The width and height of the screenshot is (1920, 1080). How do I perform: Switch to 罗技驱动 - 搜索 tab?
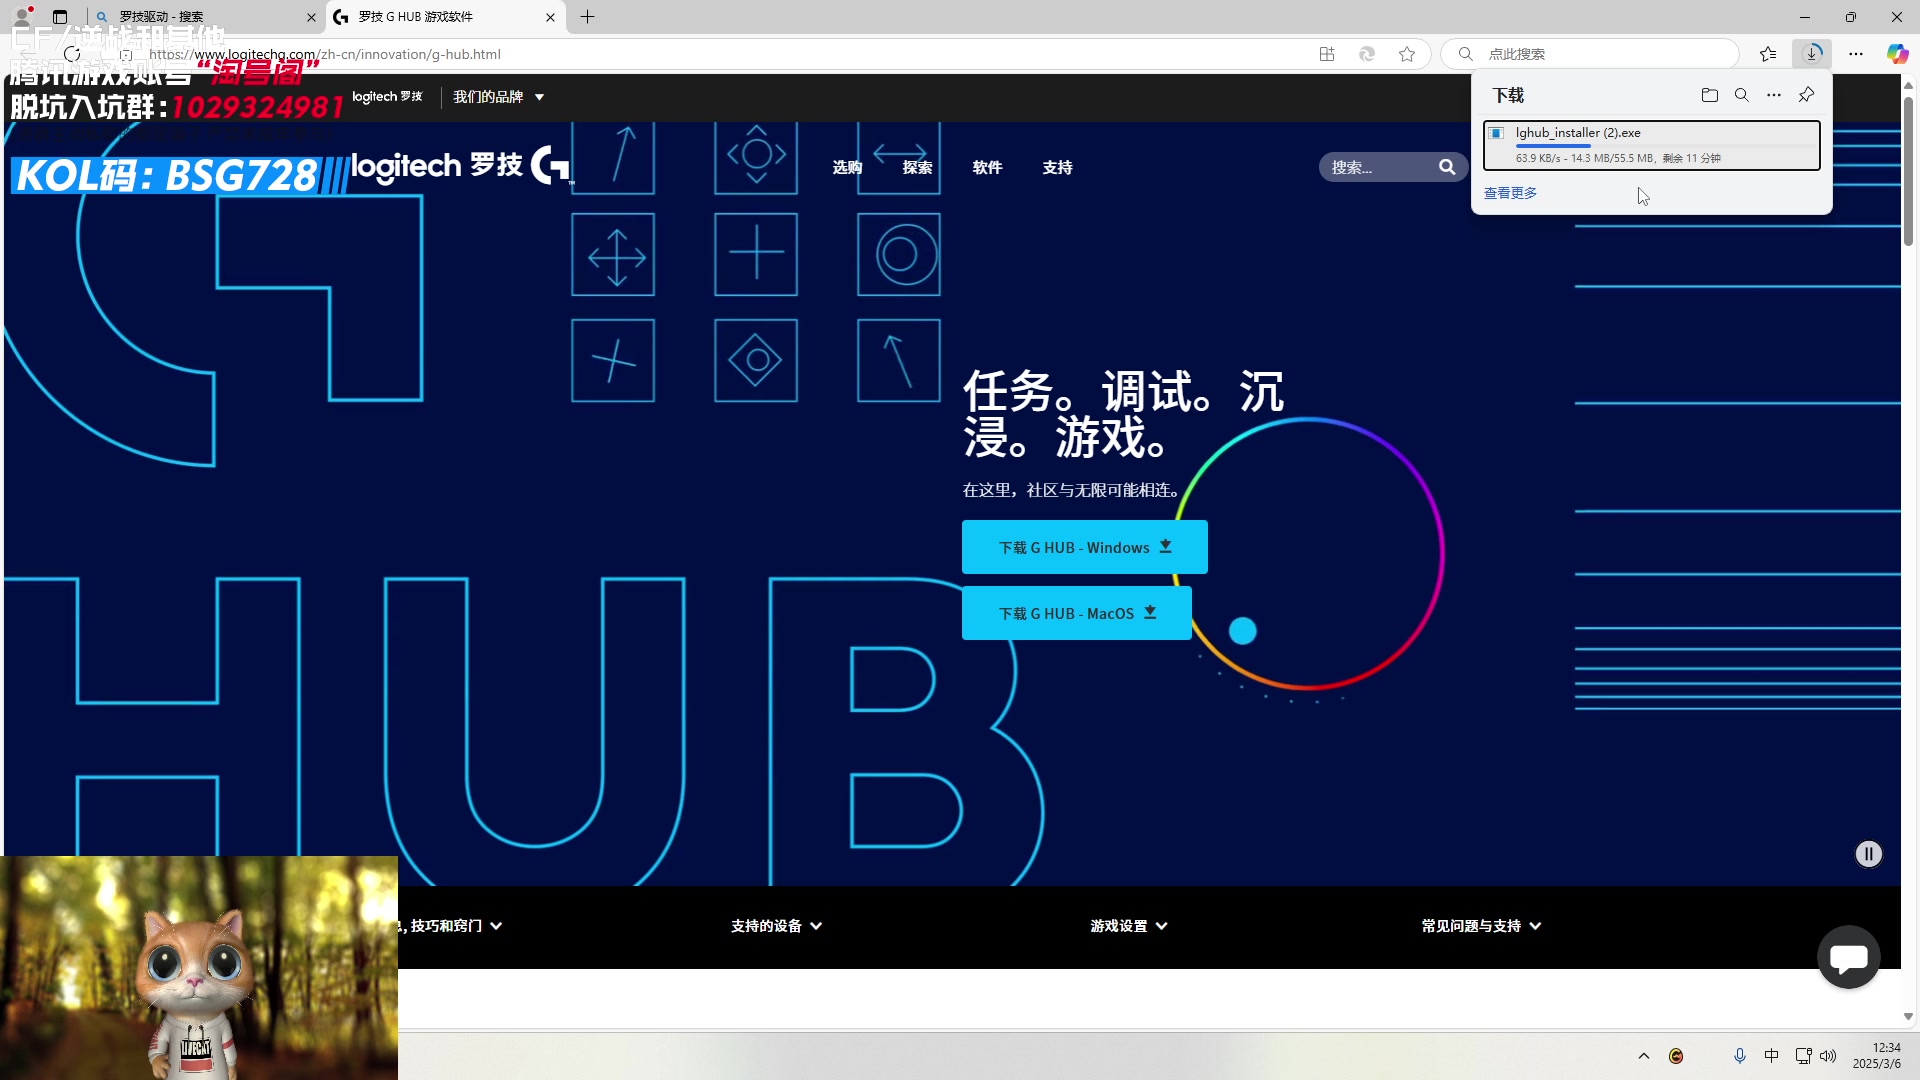click(x=205, y=17)
